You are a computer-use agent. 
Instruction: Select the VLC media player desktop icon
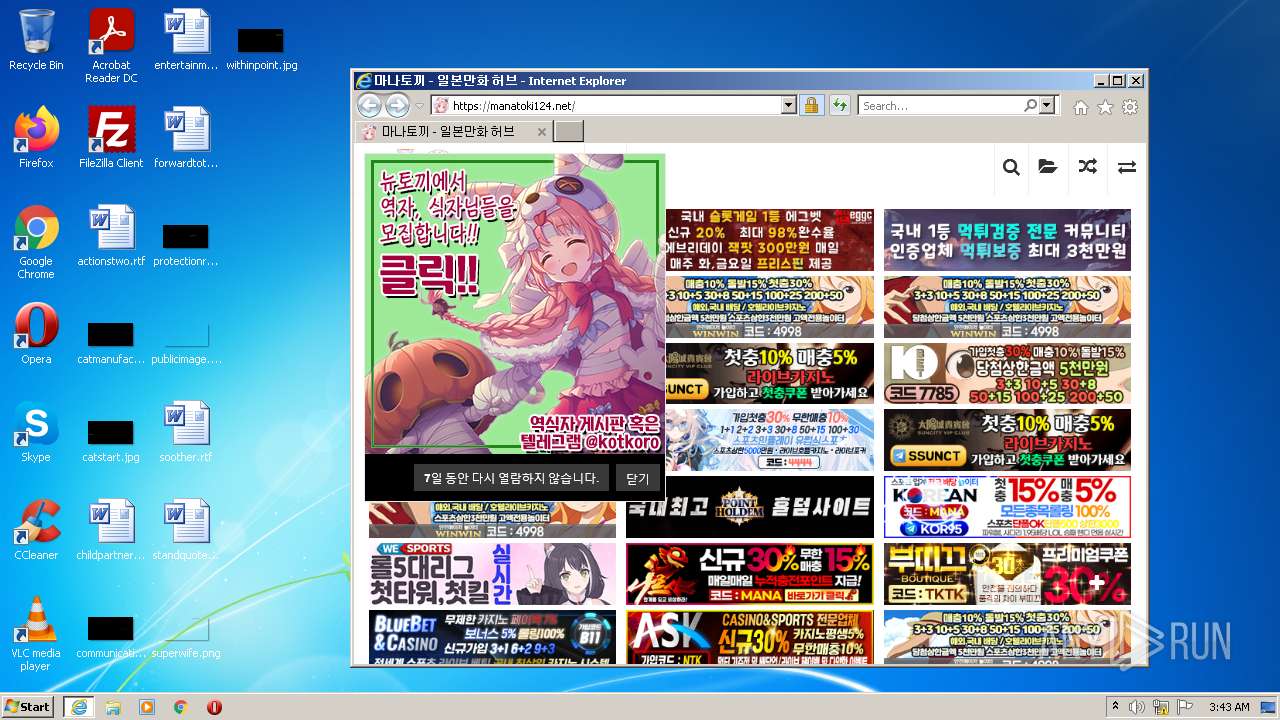tap(36, 634)
